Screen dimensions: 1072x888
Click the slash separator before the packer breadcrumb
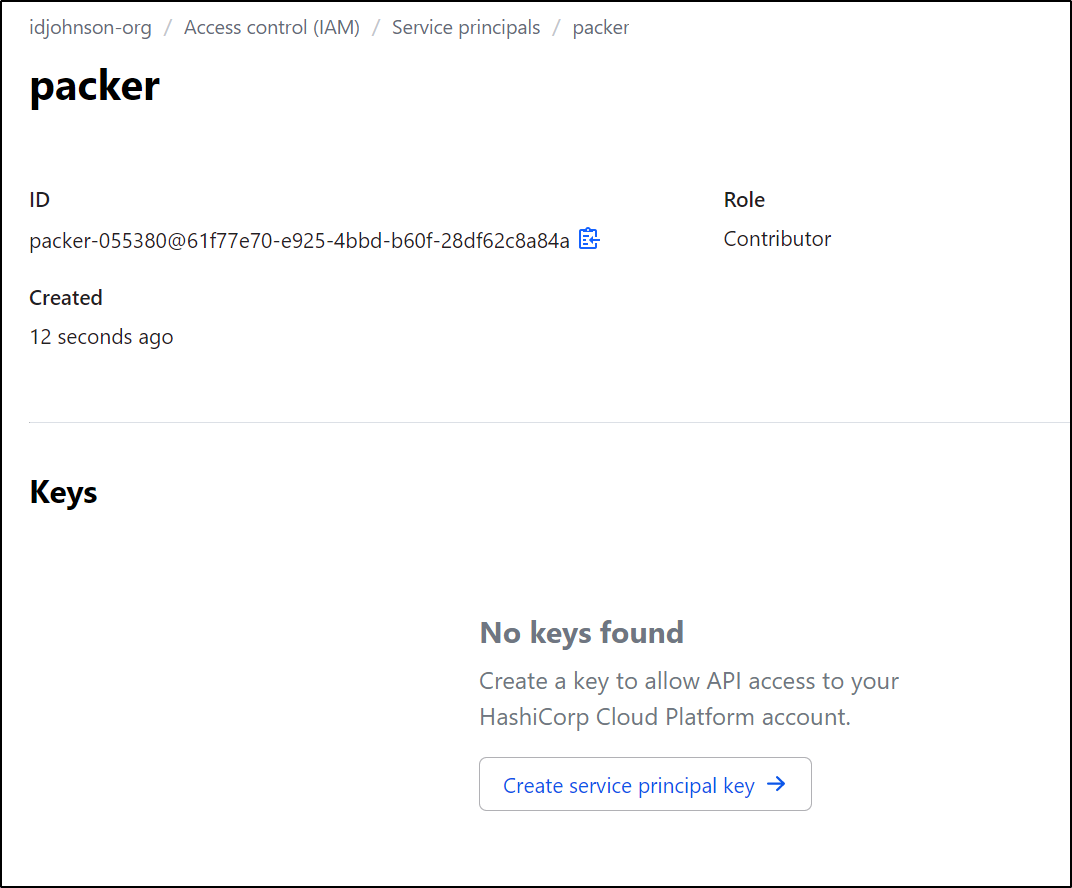(x=557, y=28)
